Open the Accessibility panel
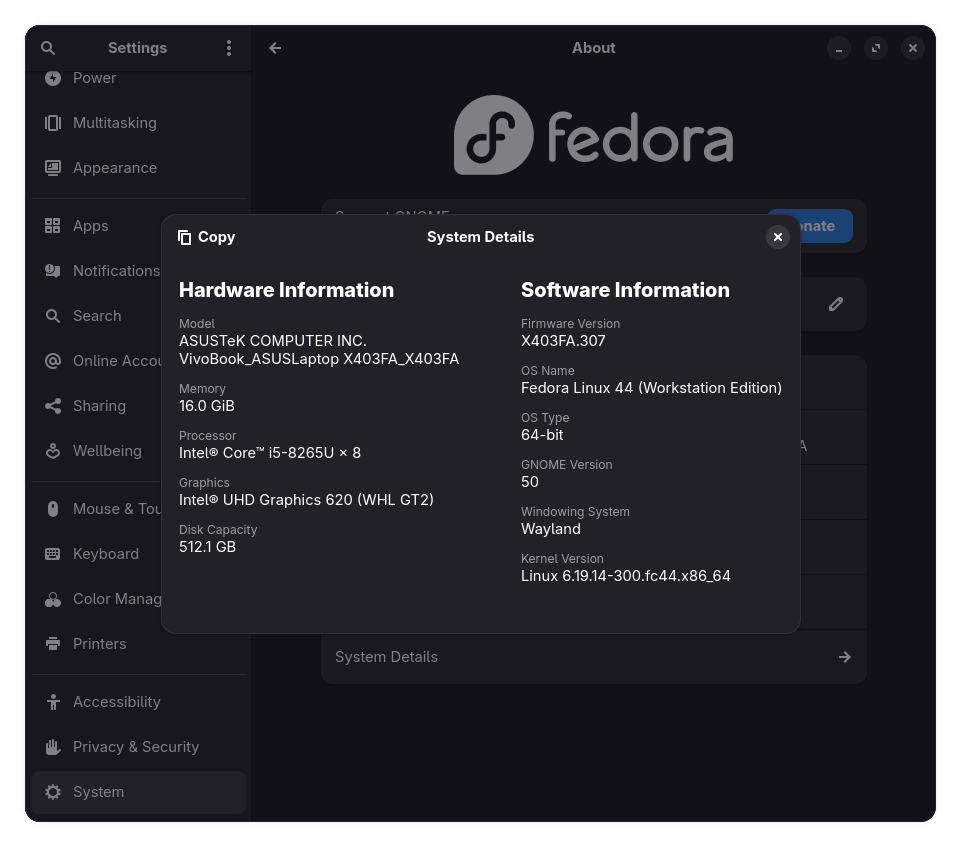The width and height of the screenshot is (961, 847). pyautogui.click(x=116, y=702)
